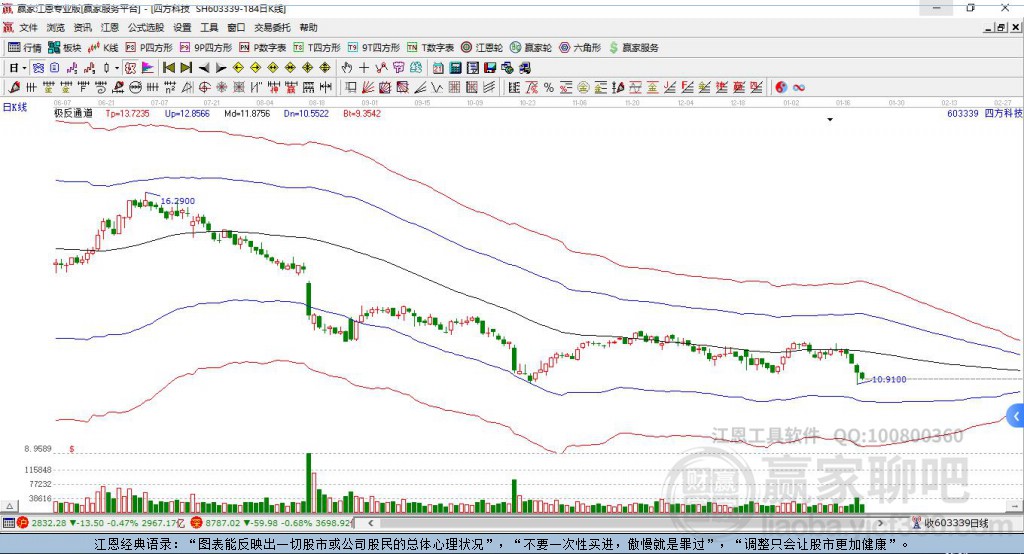1024x554 pixels.
Task: Click the truck icon in toolbar
Action: tap(524, 68)
